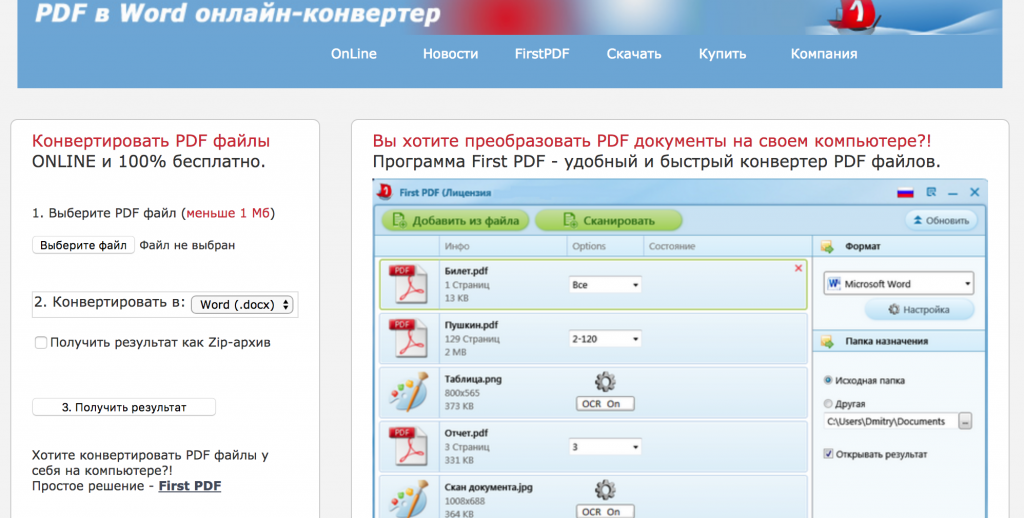Click the First PDF app logo icon
This screenshot has width=1024, height=518.
(385, 191)
